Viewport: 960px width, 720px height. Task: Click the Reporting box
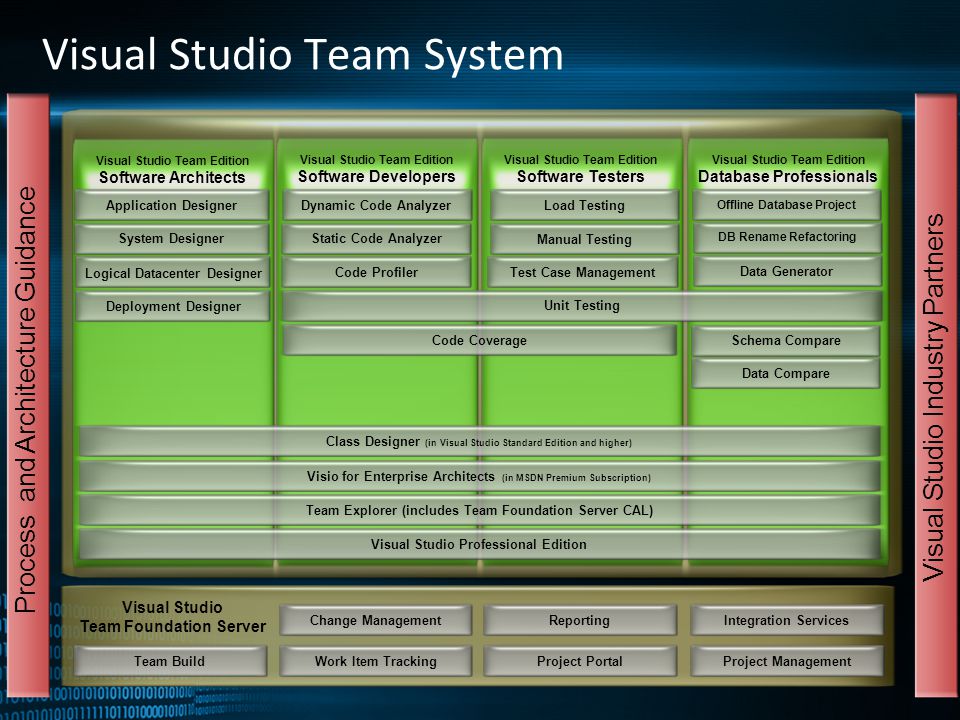click(x=579, y=620)
